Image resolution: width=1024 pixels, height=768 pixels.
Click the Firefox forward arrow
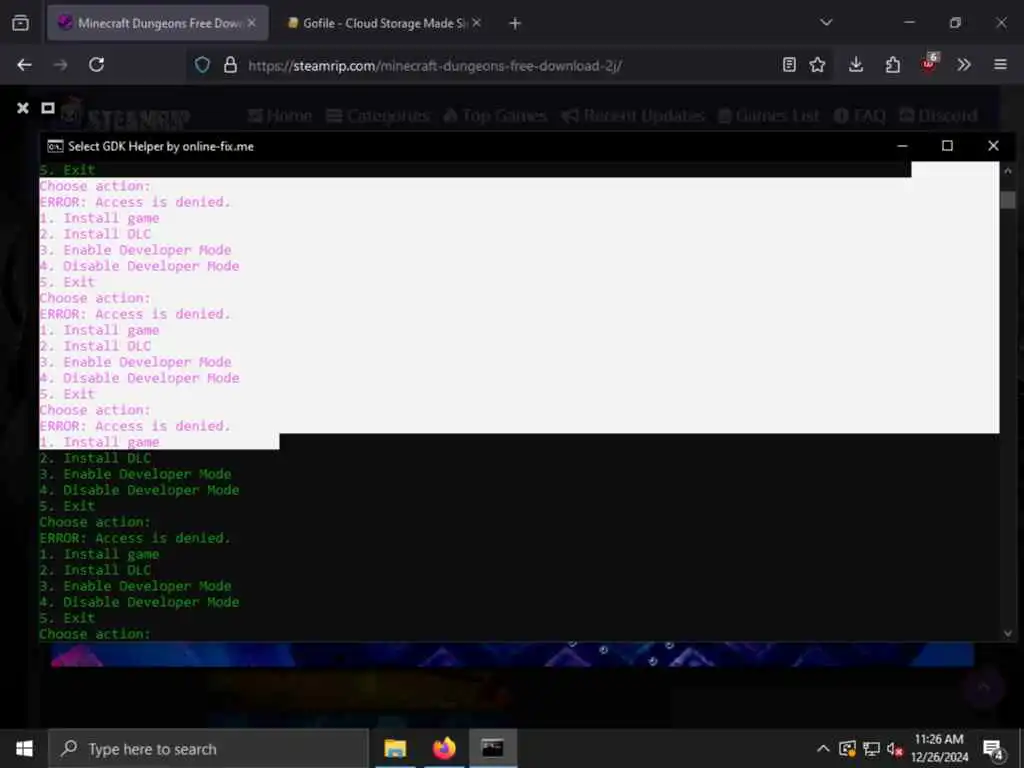pyautogui.click(x=60, y=65)
